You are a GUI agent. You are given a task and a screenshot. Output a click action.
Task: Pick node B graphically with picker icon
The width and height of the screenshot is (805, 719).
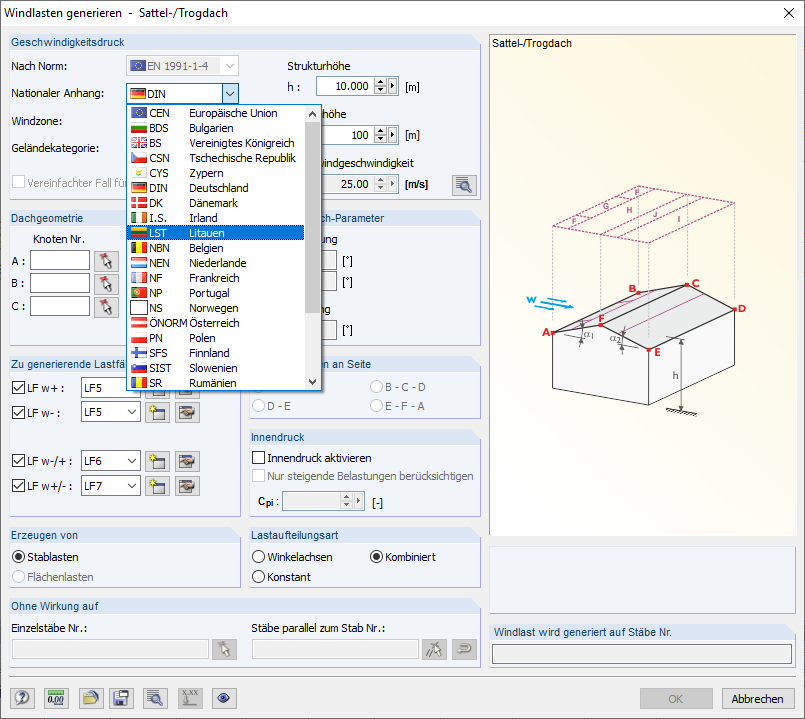click(106, 283)
